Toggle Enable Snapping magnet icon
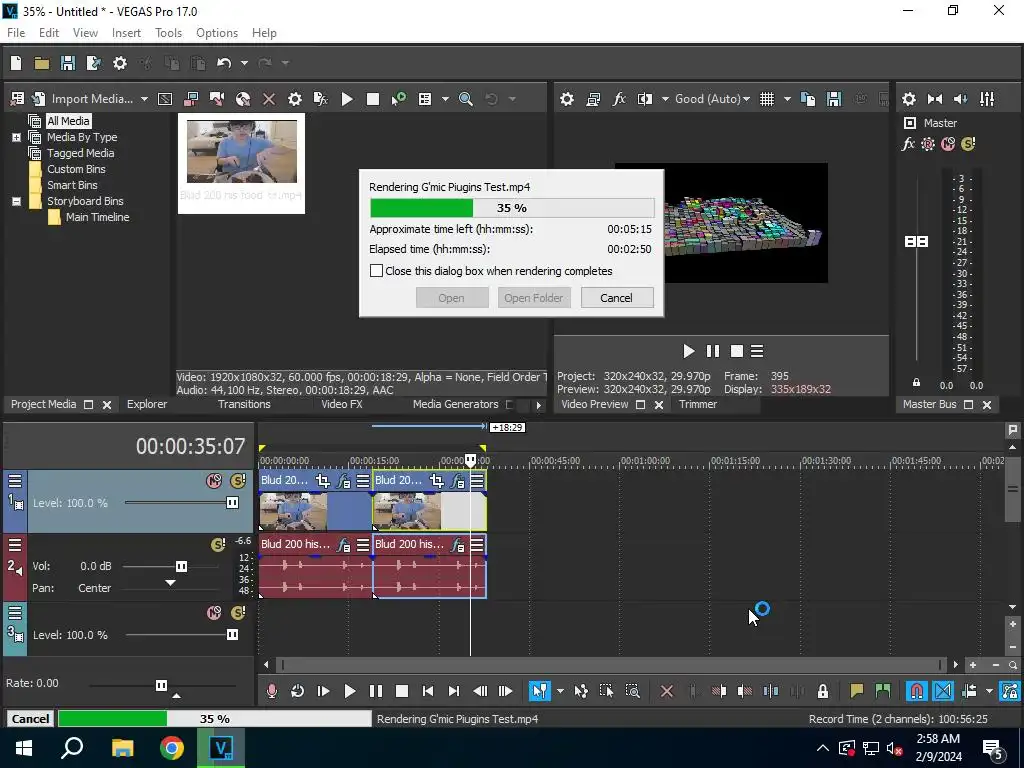Image resolution: width=1024 pixels, height=768 pixels. click(x=917, y=691)
